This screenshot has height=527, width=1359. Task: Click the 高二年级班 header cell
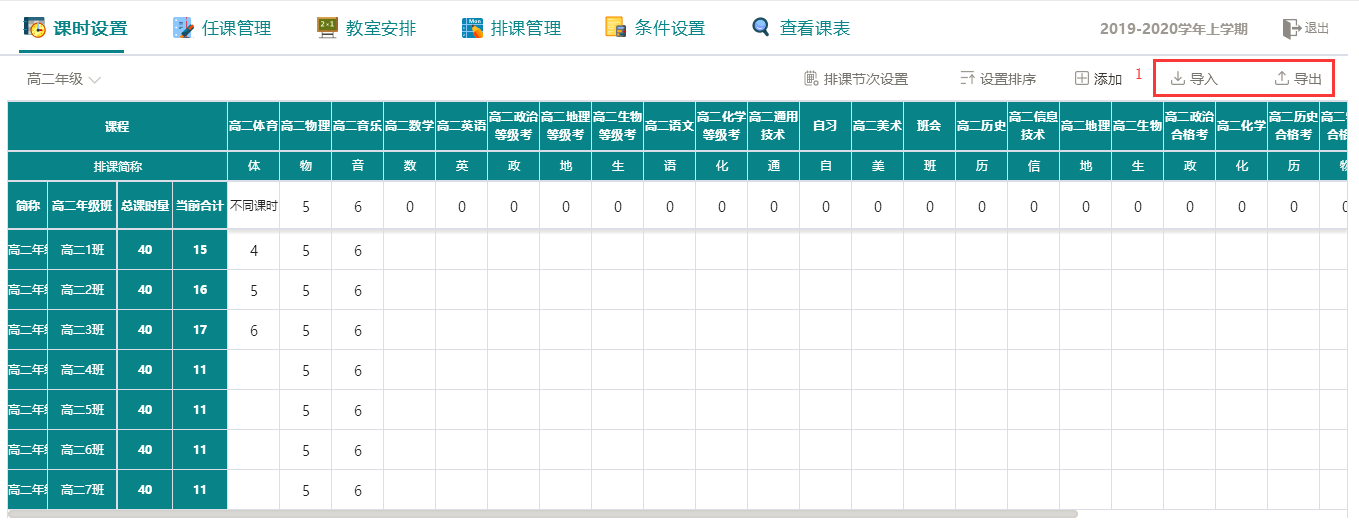(82, 206)
